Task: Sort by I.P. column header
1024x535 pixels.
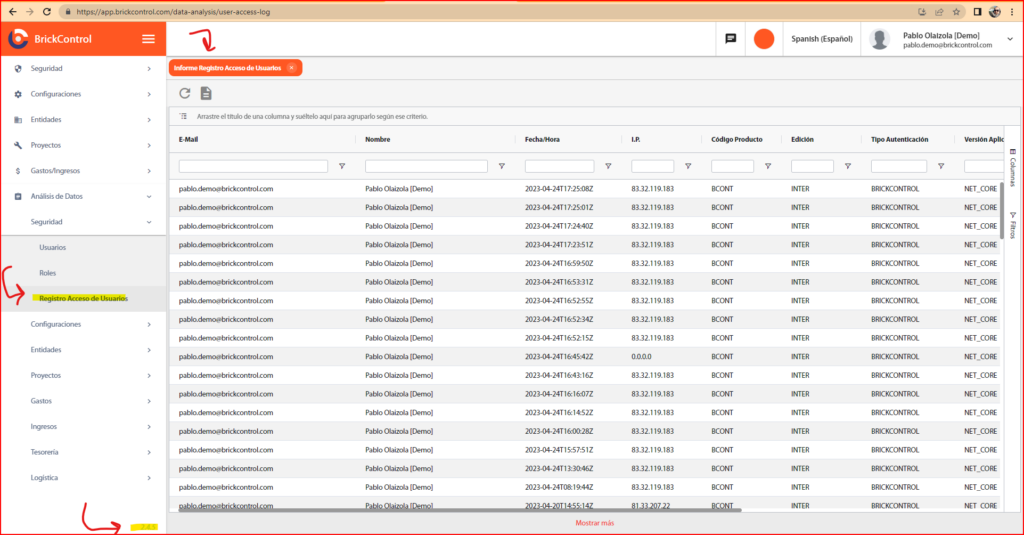Action: click(x=635, y=140)
